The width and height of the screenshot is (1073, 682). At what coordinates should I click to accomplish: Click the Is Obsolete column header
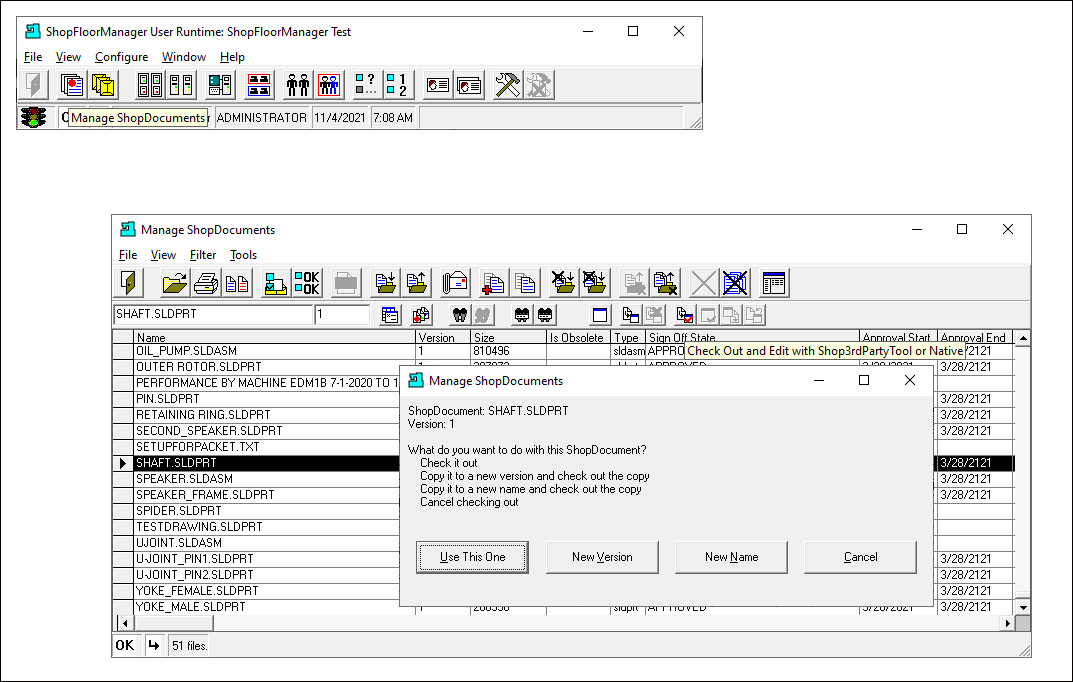pos(578,337)
